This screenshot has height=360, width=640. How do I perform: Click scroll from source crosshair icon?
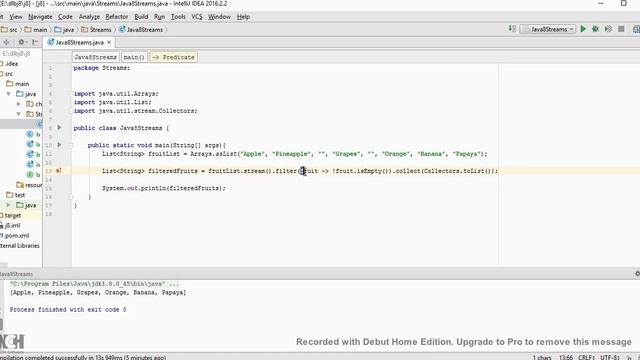7,42
